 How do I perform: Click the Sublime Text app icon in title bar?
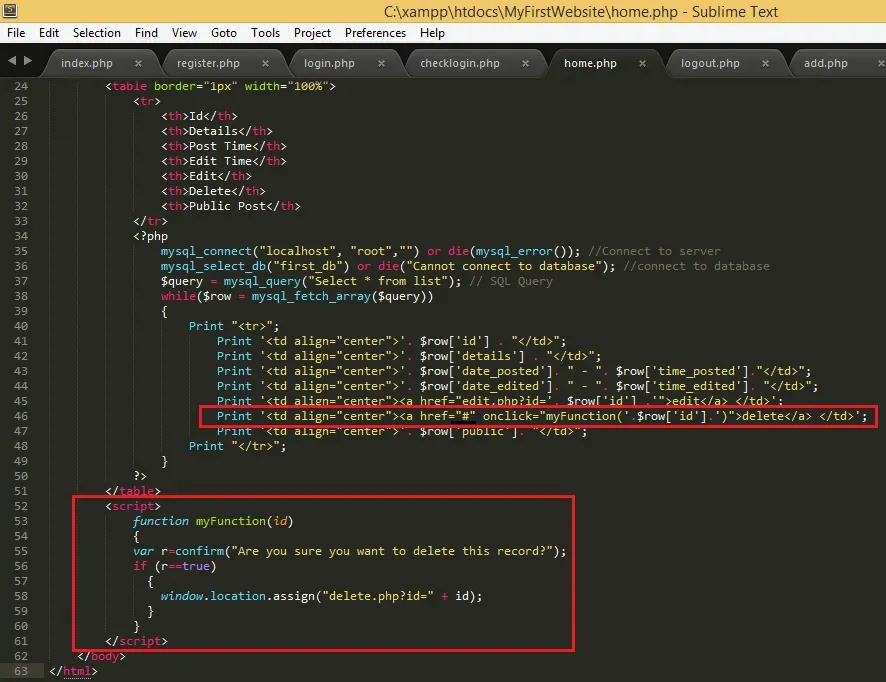coord(11,10)
